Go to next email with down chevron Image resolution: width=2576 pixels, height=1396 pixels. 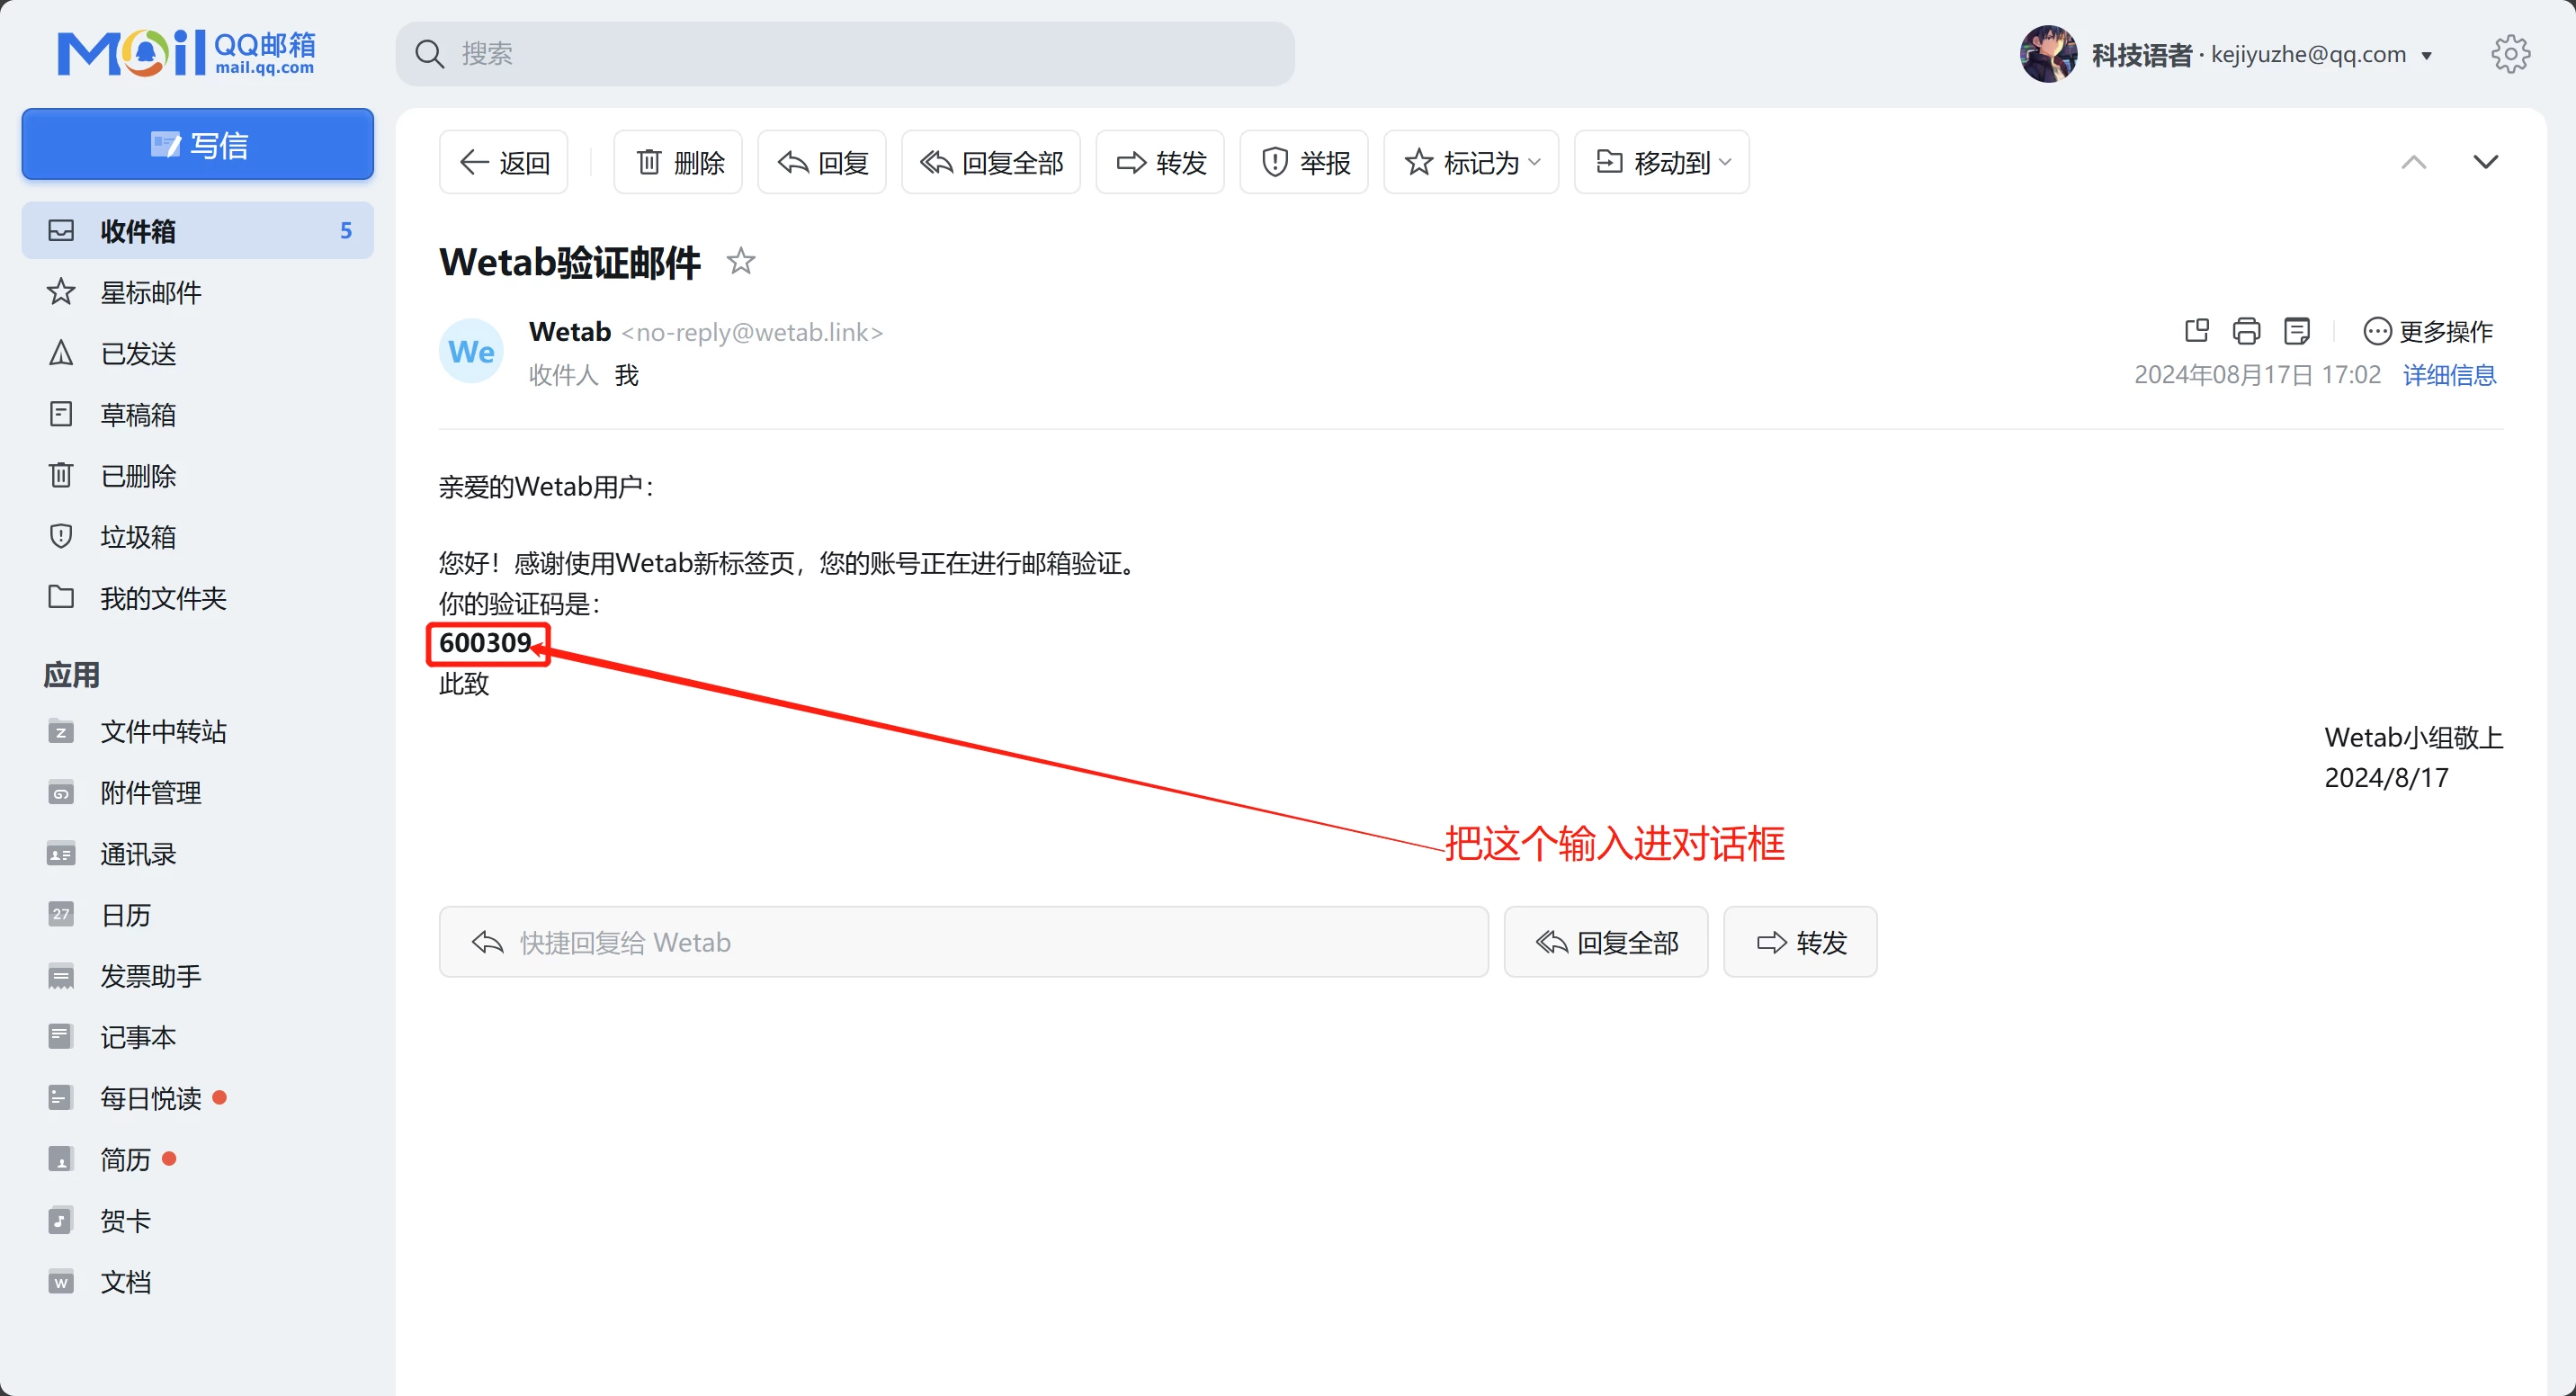coord(2485,162)
